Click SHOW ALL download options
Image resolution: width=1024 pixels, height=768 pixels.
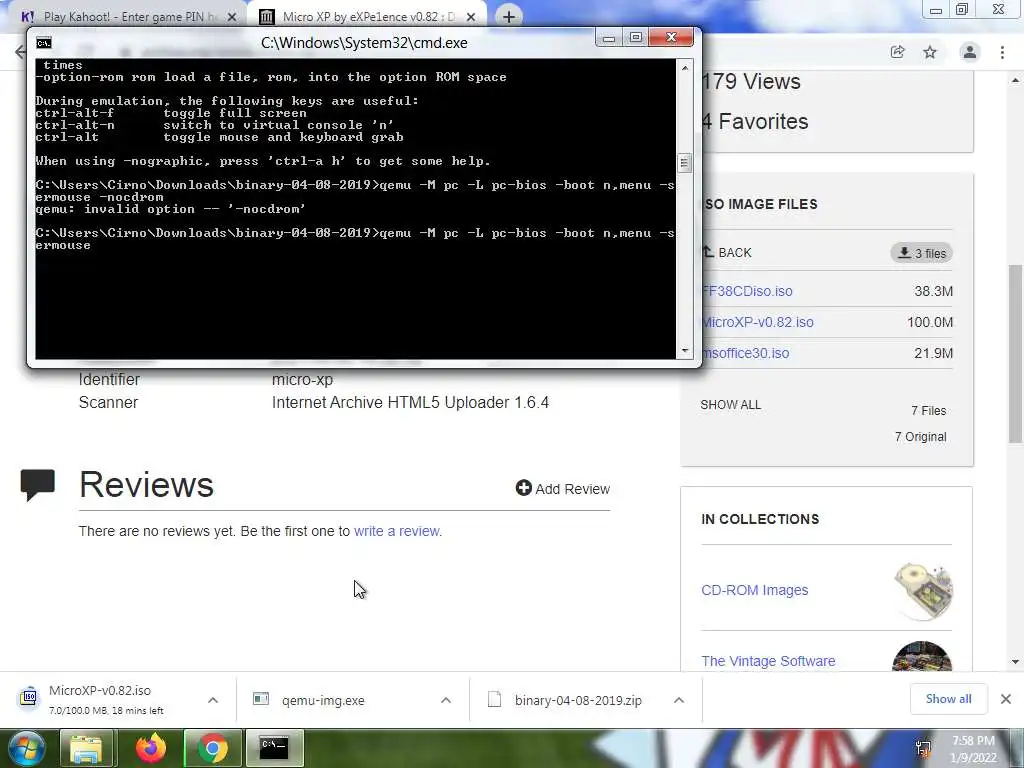[x=731, y=405]
